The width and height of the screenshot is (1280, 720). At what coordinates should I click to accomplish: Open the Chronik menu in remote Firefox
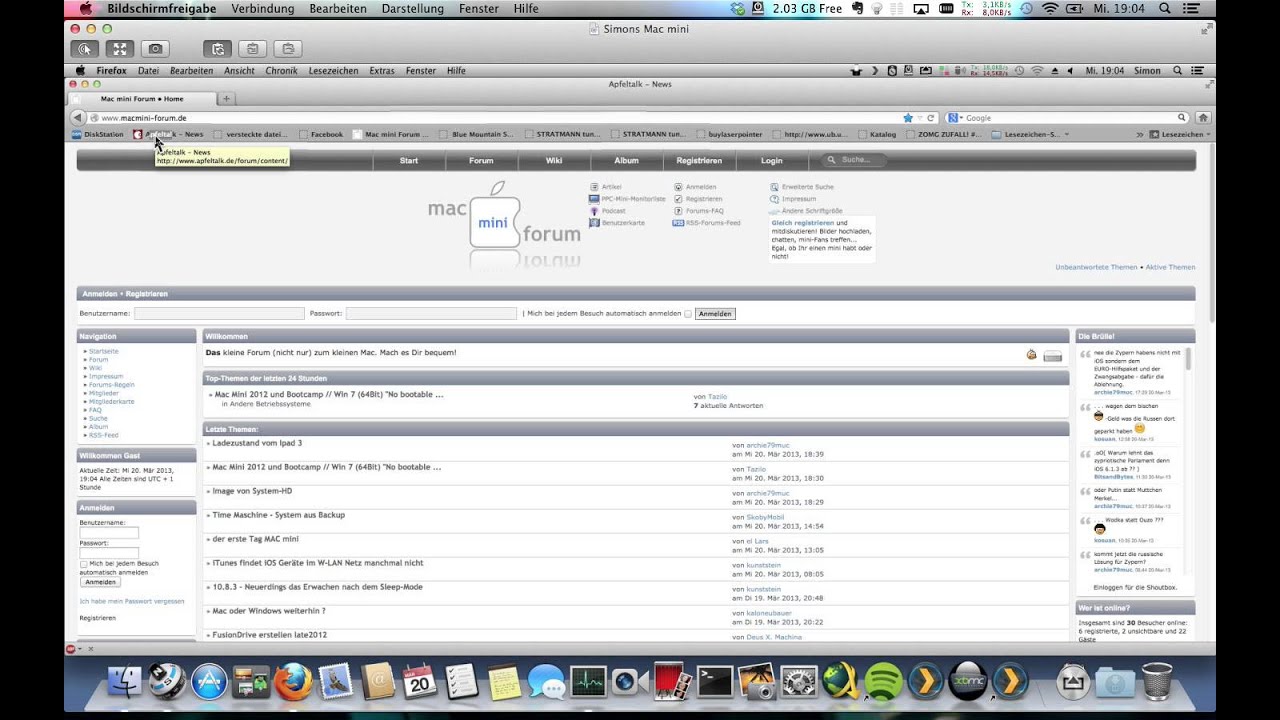pos(282,71)
